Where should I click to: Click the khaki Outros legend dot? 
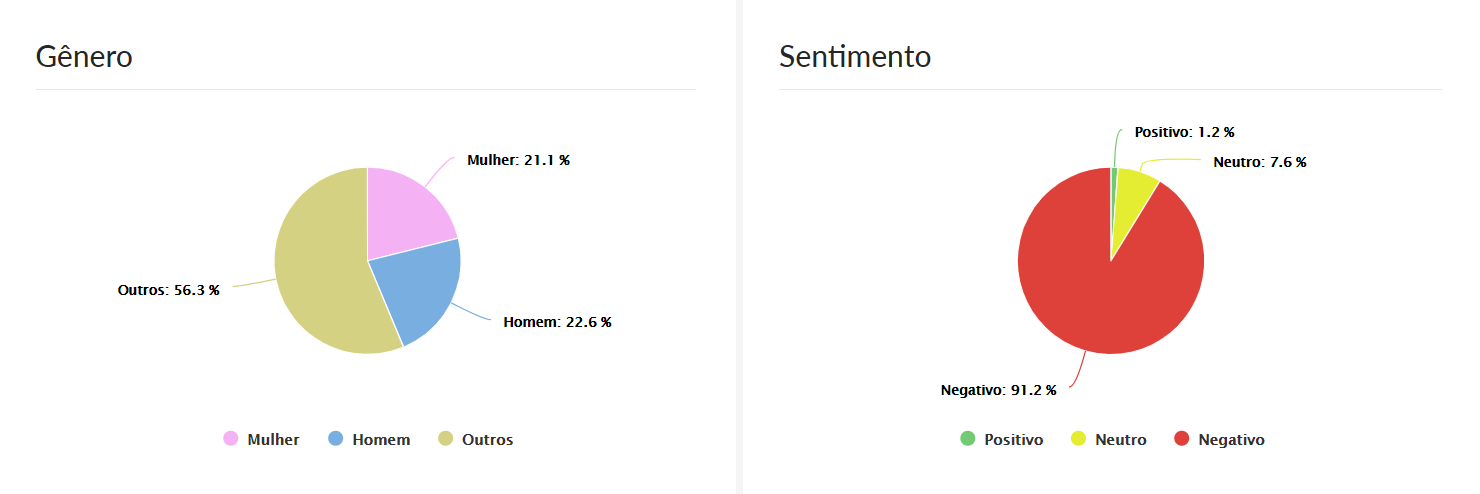tap(446, 439)
